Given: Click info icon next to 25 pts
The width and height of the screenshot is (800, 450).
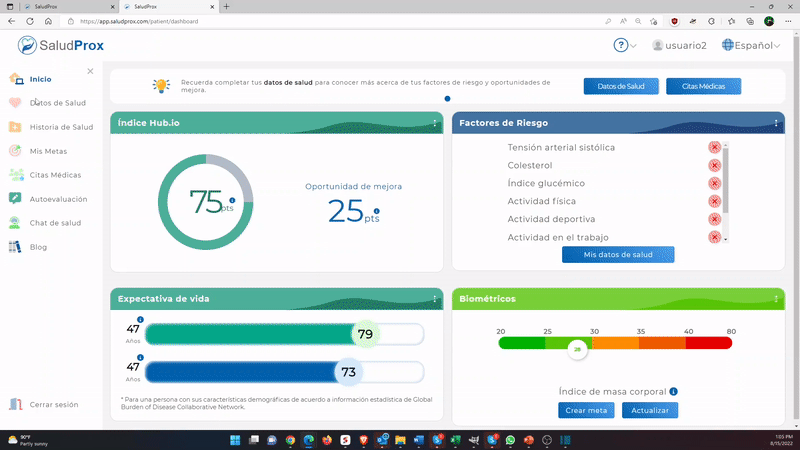Looking at the screenshot, I should point(377,211).
